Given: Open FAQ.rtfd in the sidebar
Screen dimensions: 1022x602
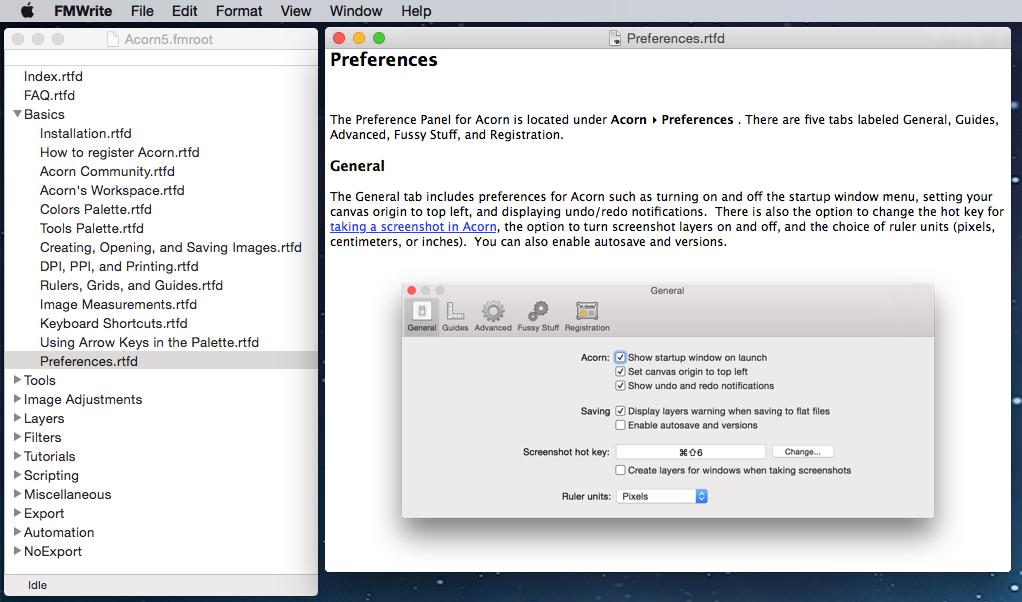Looking at the screenshot, I should tap(50, 95).
